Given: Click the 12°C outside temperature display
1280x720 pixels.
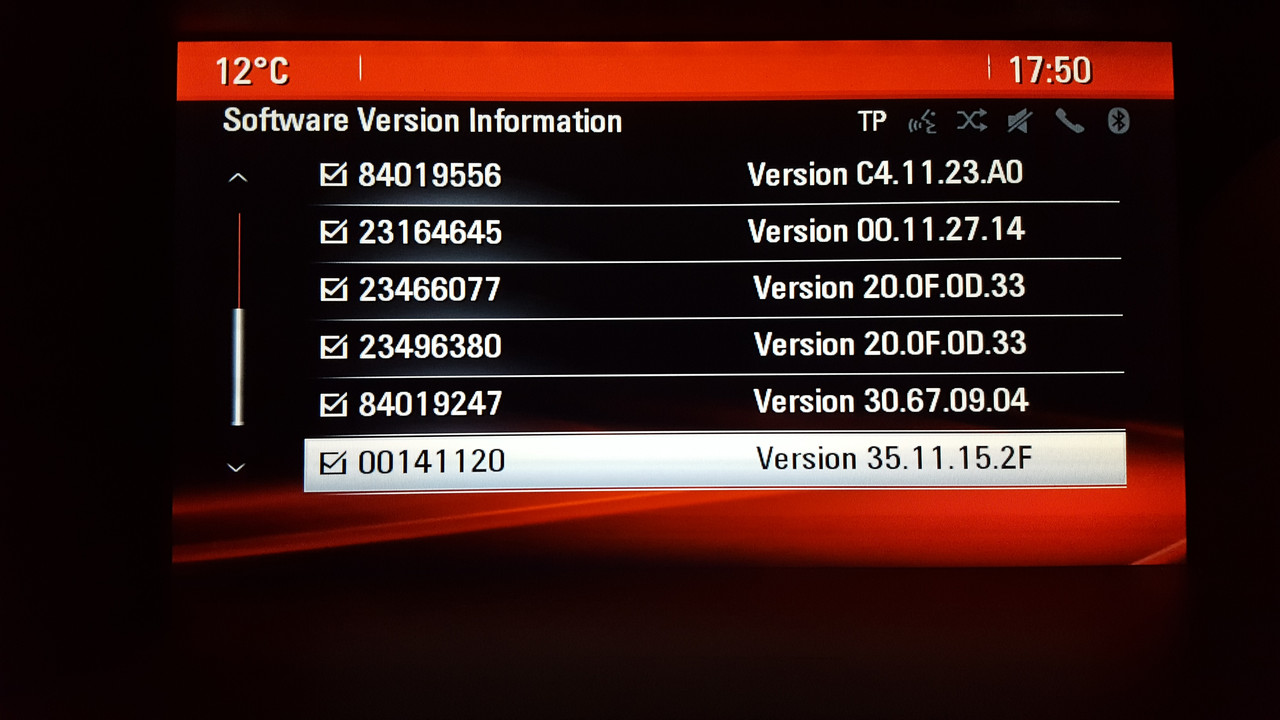Looking at the screenshot, I should pos(252,71).
